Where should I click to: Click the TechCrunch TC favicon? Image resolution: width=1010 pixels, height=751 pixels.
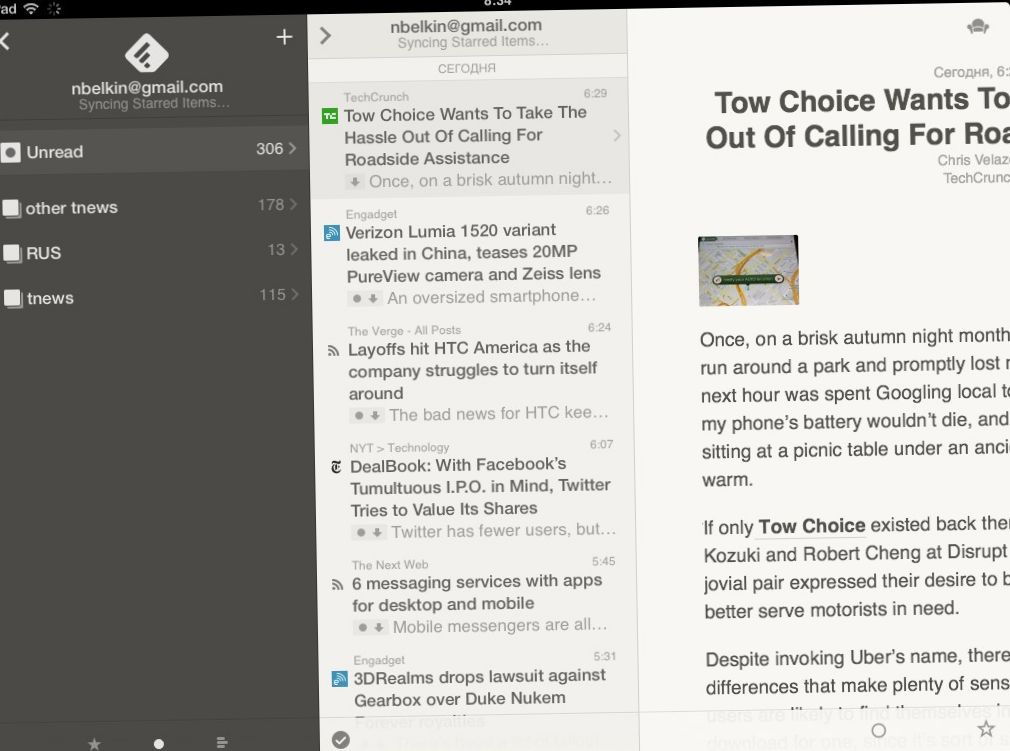pyautogui.click(x=330, y=116)
